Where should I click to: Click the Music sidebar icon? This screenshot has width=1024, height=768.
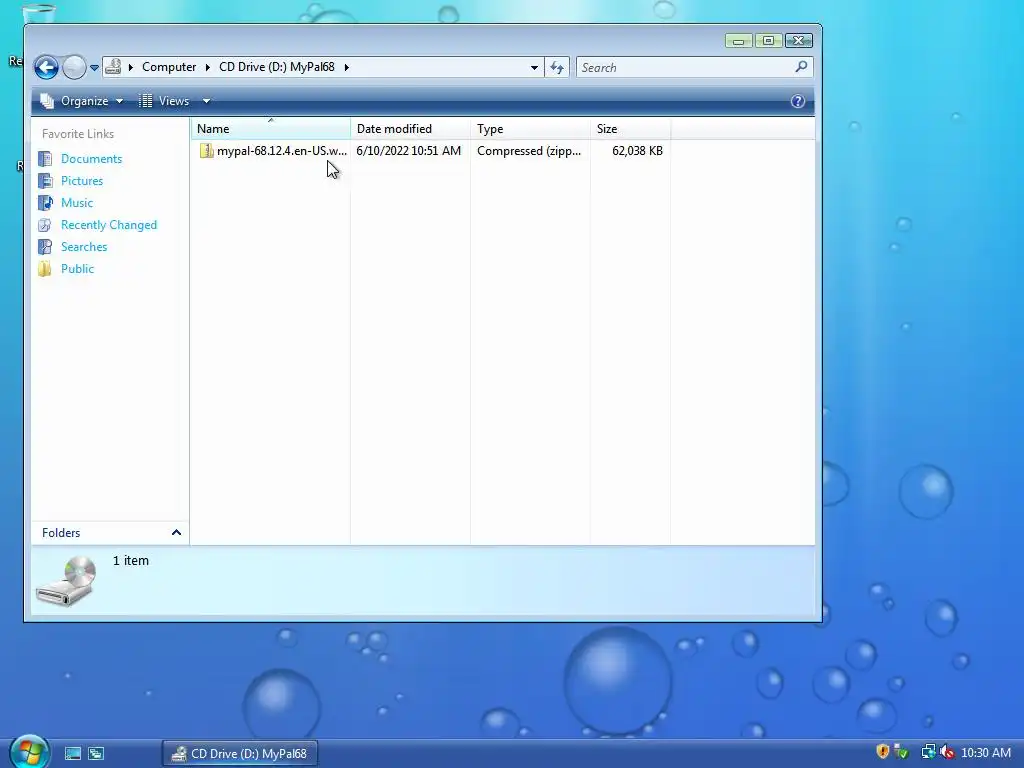tap(45, 203)
